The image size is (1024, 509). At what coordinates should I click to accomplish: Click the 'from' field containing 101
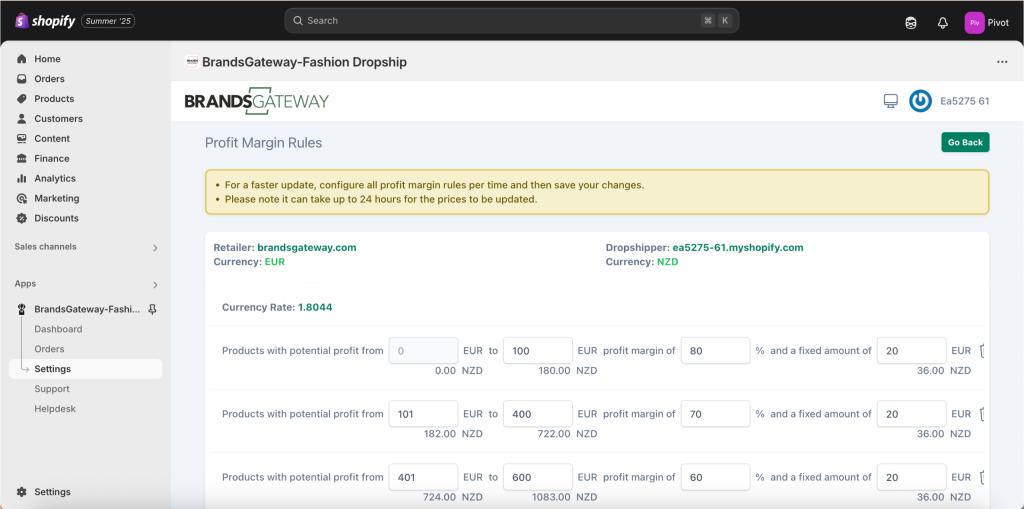pos(423,414)
